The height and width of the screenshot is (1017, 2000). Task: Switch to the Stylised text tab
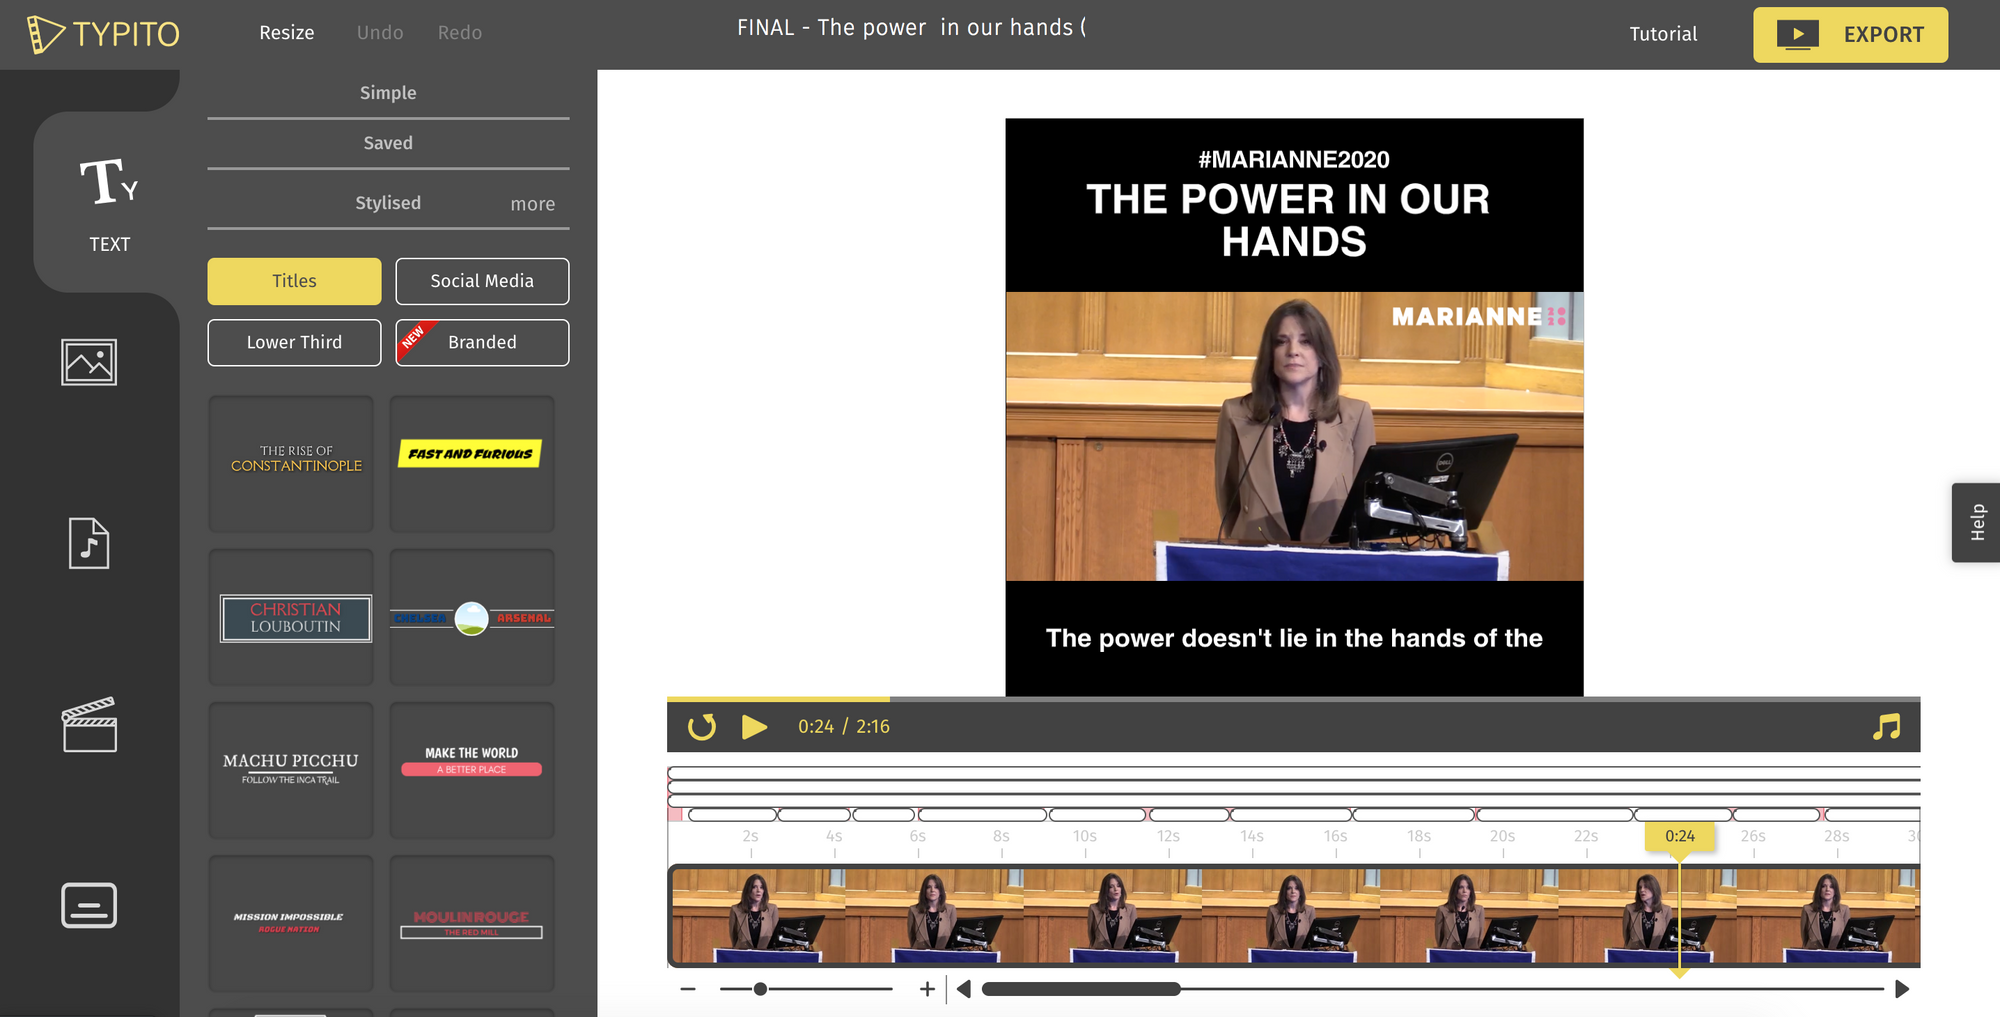(388, 203)
